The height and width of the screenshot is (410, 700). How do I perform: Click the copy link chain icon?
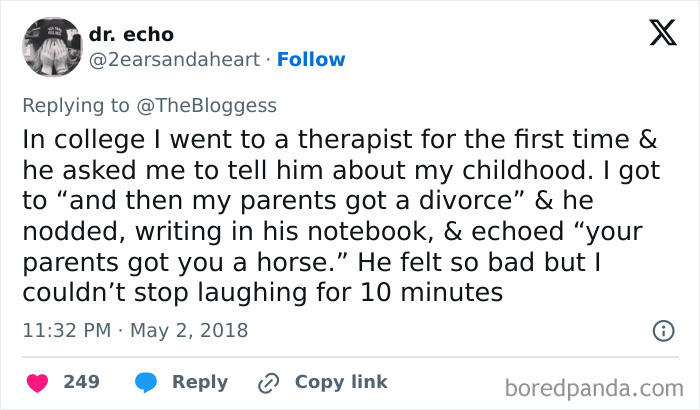[267, 382]
